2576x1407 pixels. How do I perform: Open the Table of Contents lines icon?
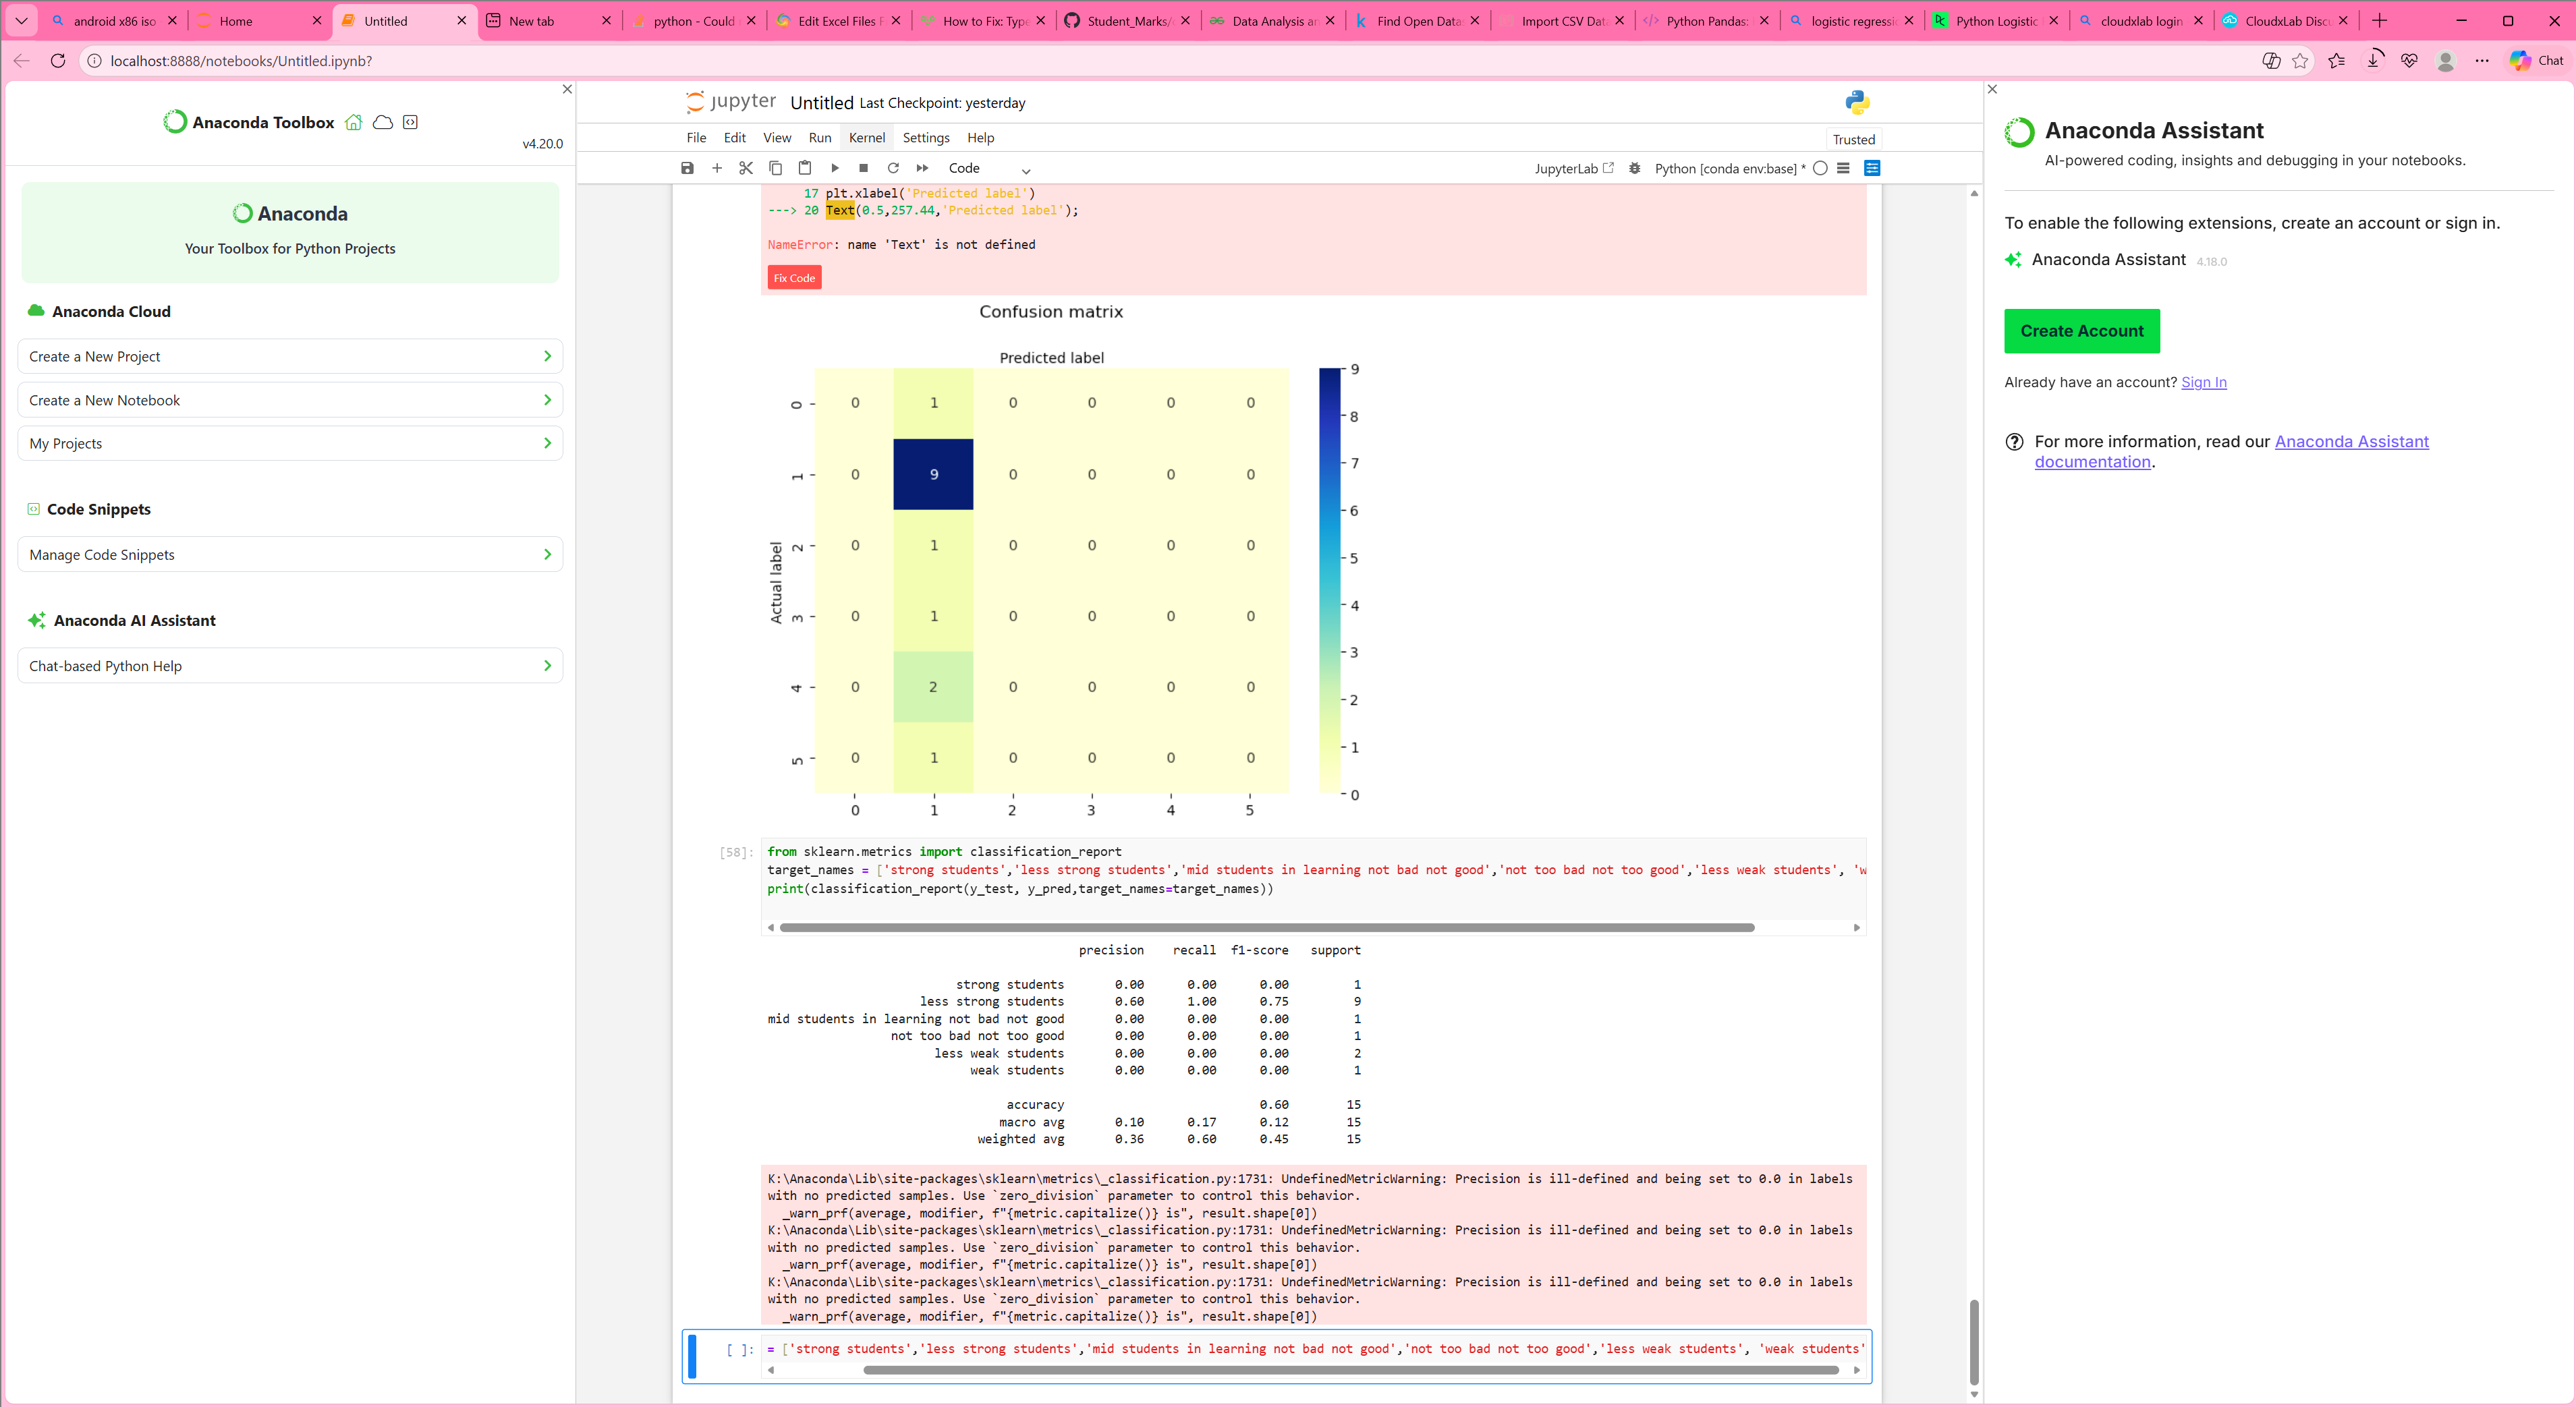click(1843, 168)
